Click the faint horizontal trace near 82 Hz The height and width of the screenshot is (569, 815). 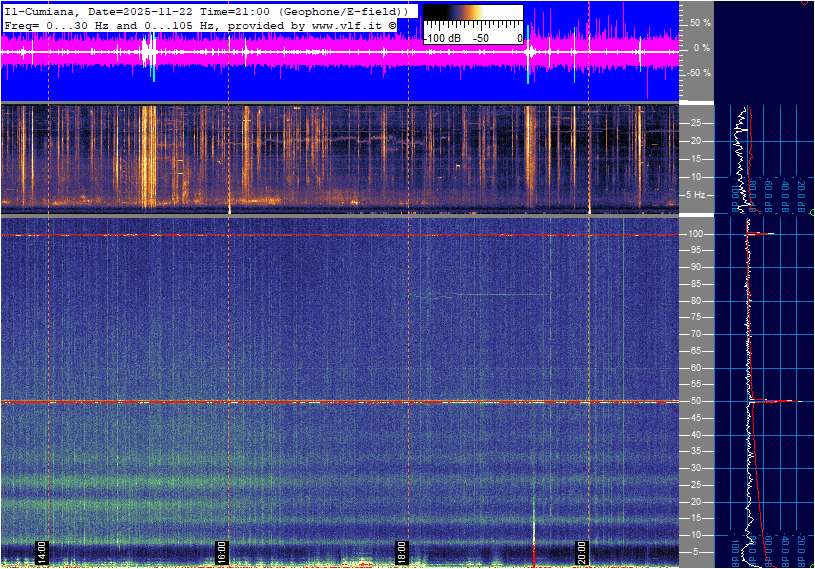click(x=490, y=295)
